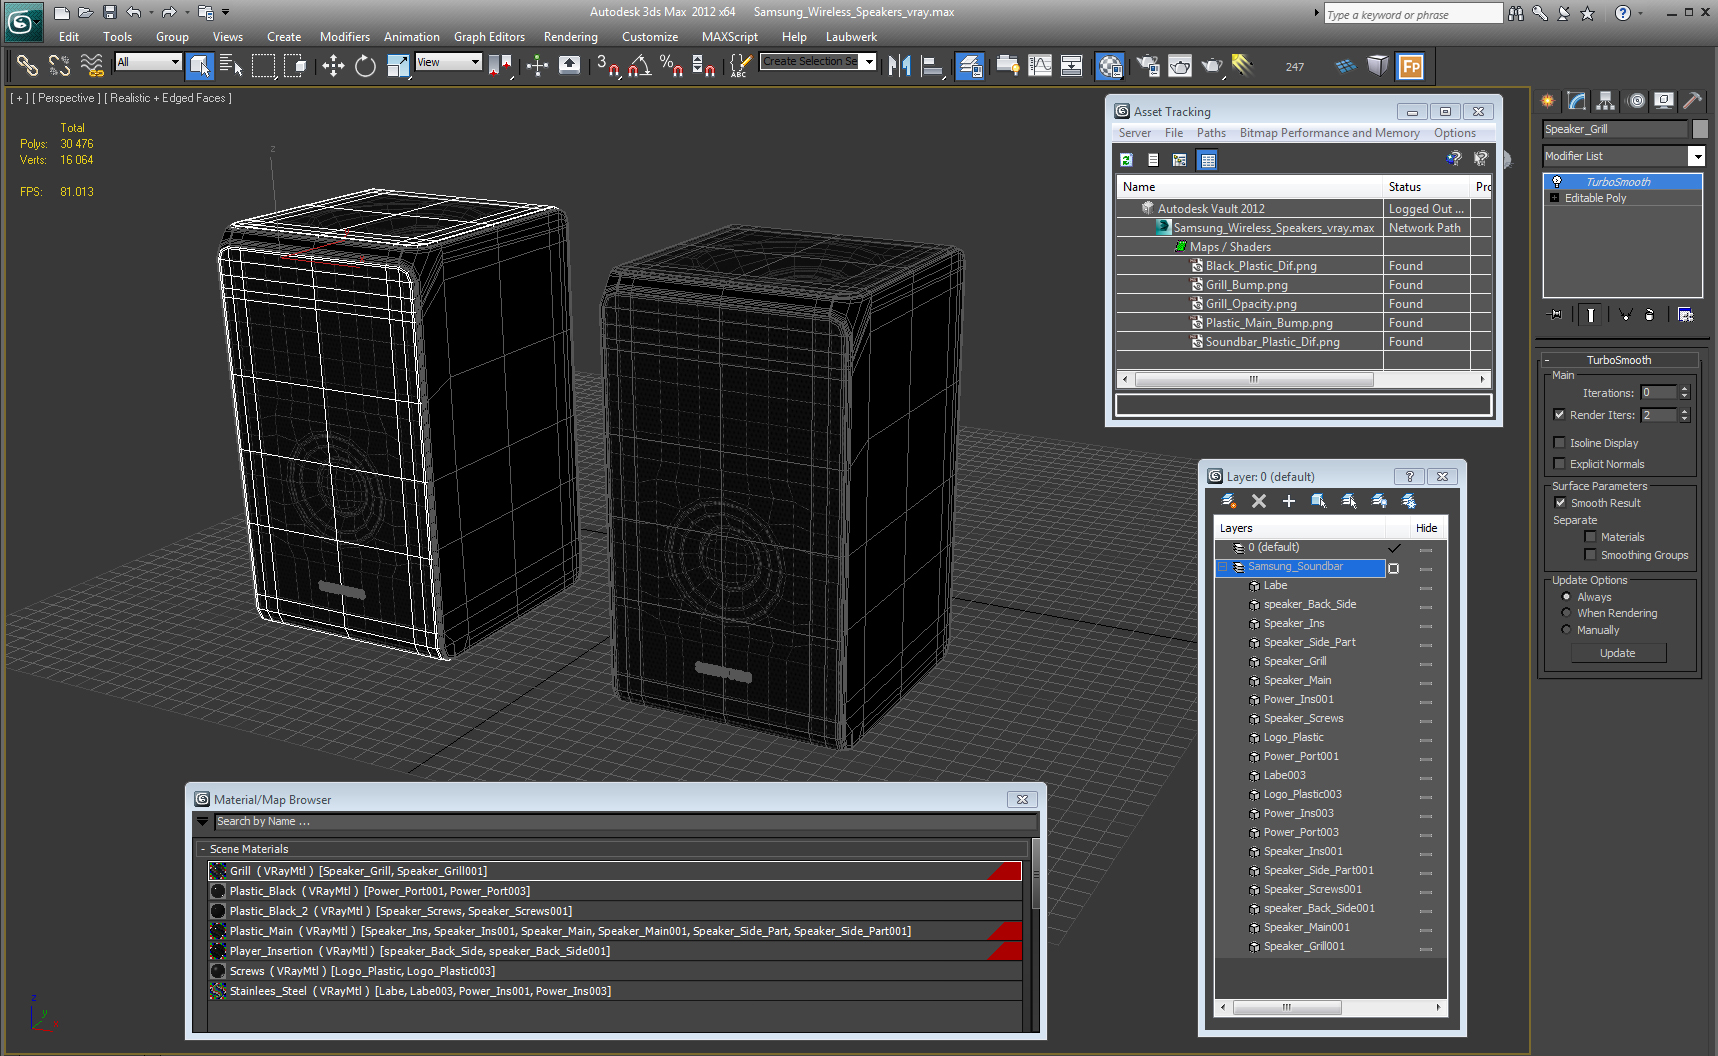Open the Rendering menu
This screenshot has height=1056, width=1718.
coord(570,37)
